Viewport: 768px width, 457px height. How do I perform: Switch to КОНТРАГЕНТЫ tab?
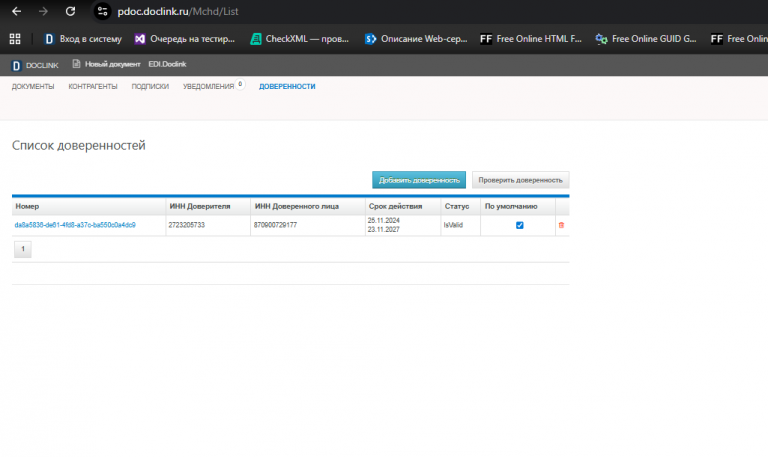(x=93, y=86)
